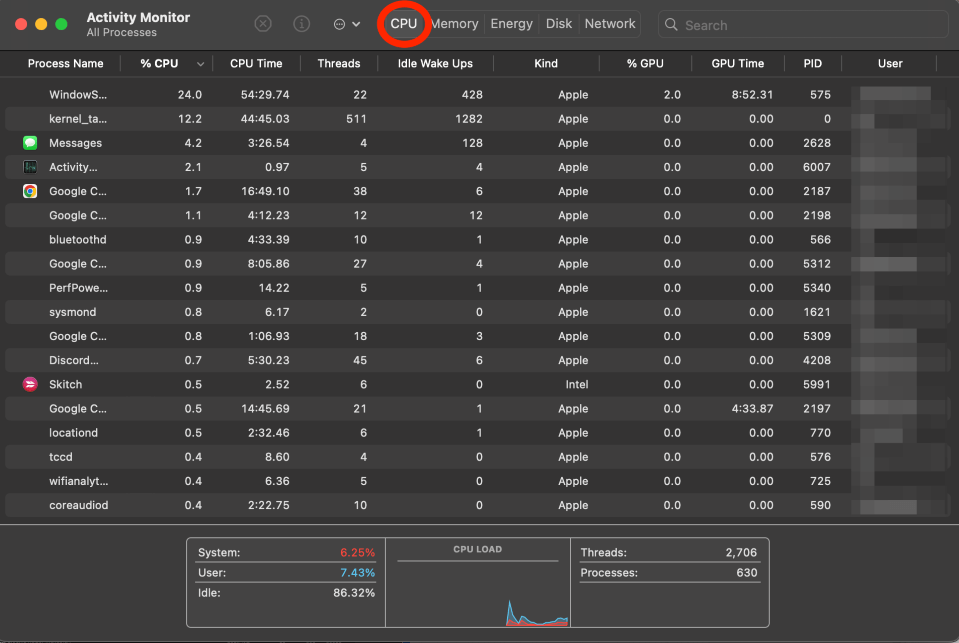Select the coreaudiod process name

(x=78, y=505)
